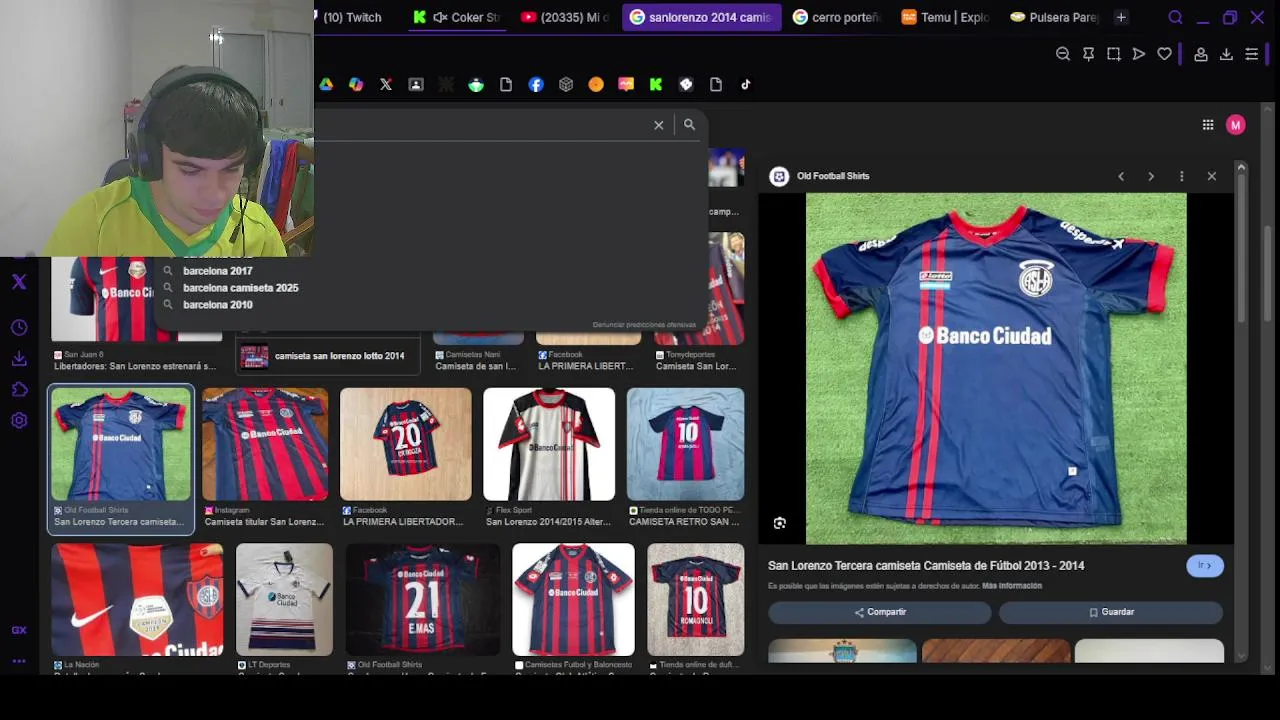Open La Nación Nike crest shirt thumbnail

[137, 600]
